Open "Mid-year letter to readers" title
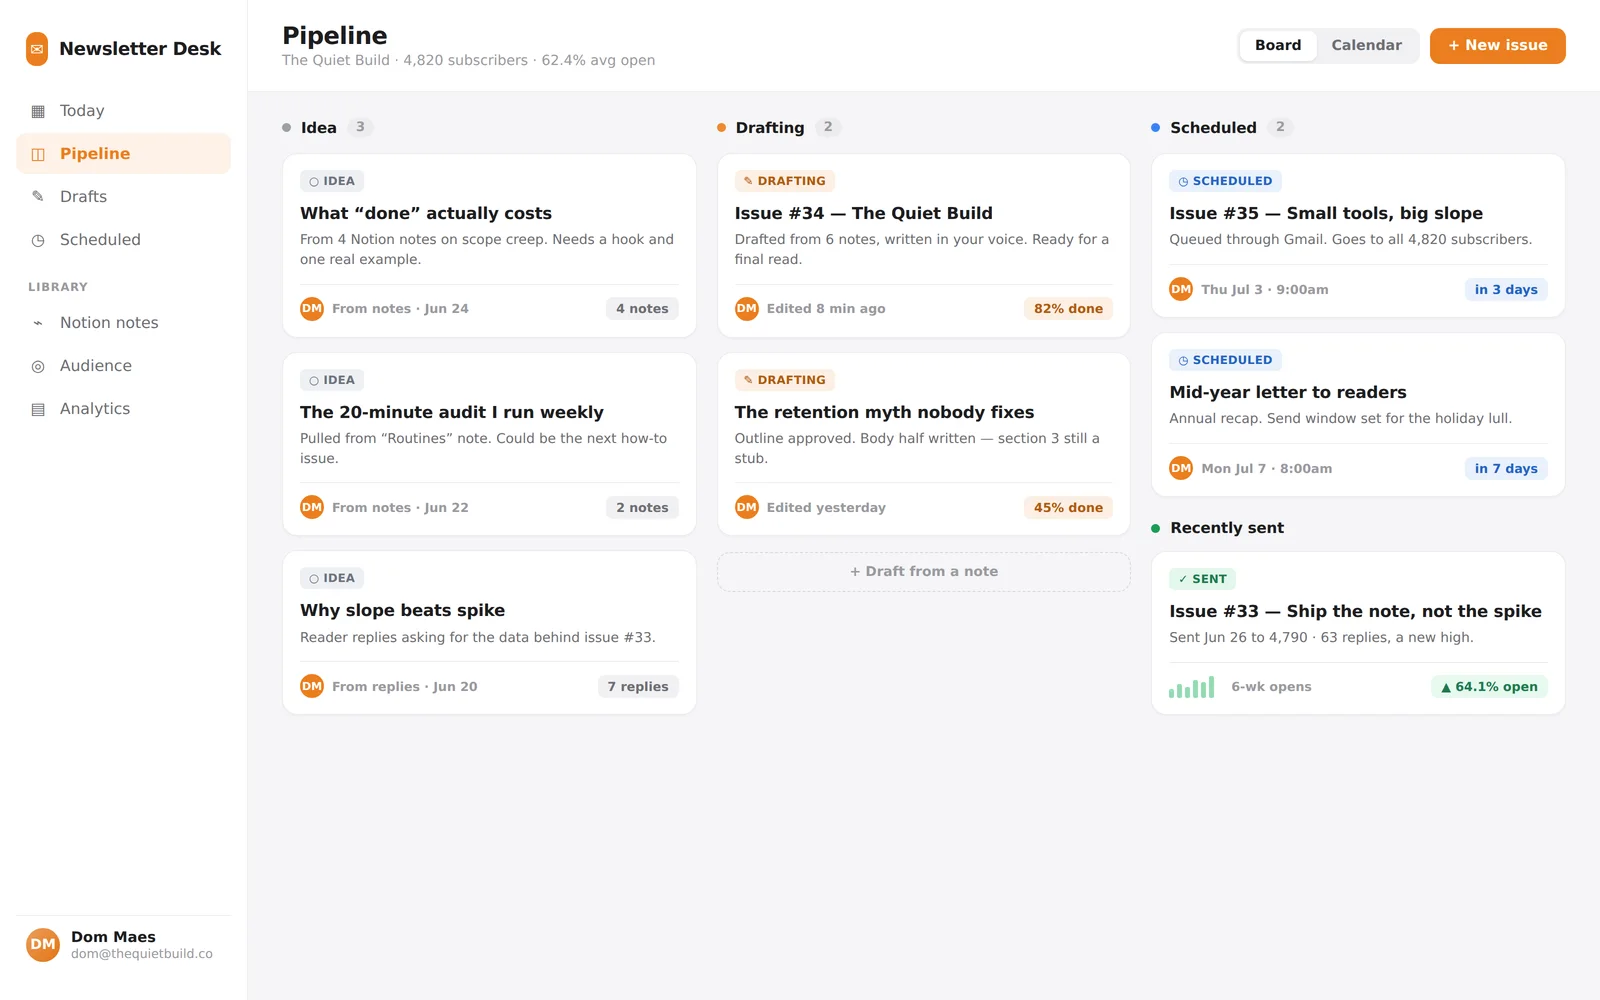Screen dimensions: 1600x1000 click(x=1288, y=392)
